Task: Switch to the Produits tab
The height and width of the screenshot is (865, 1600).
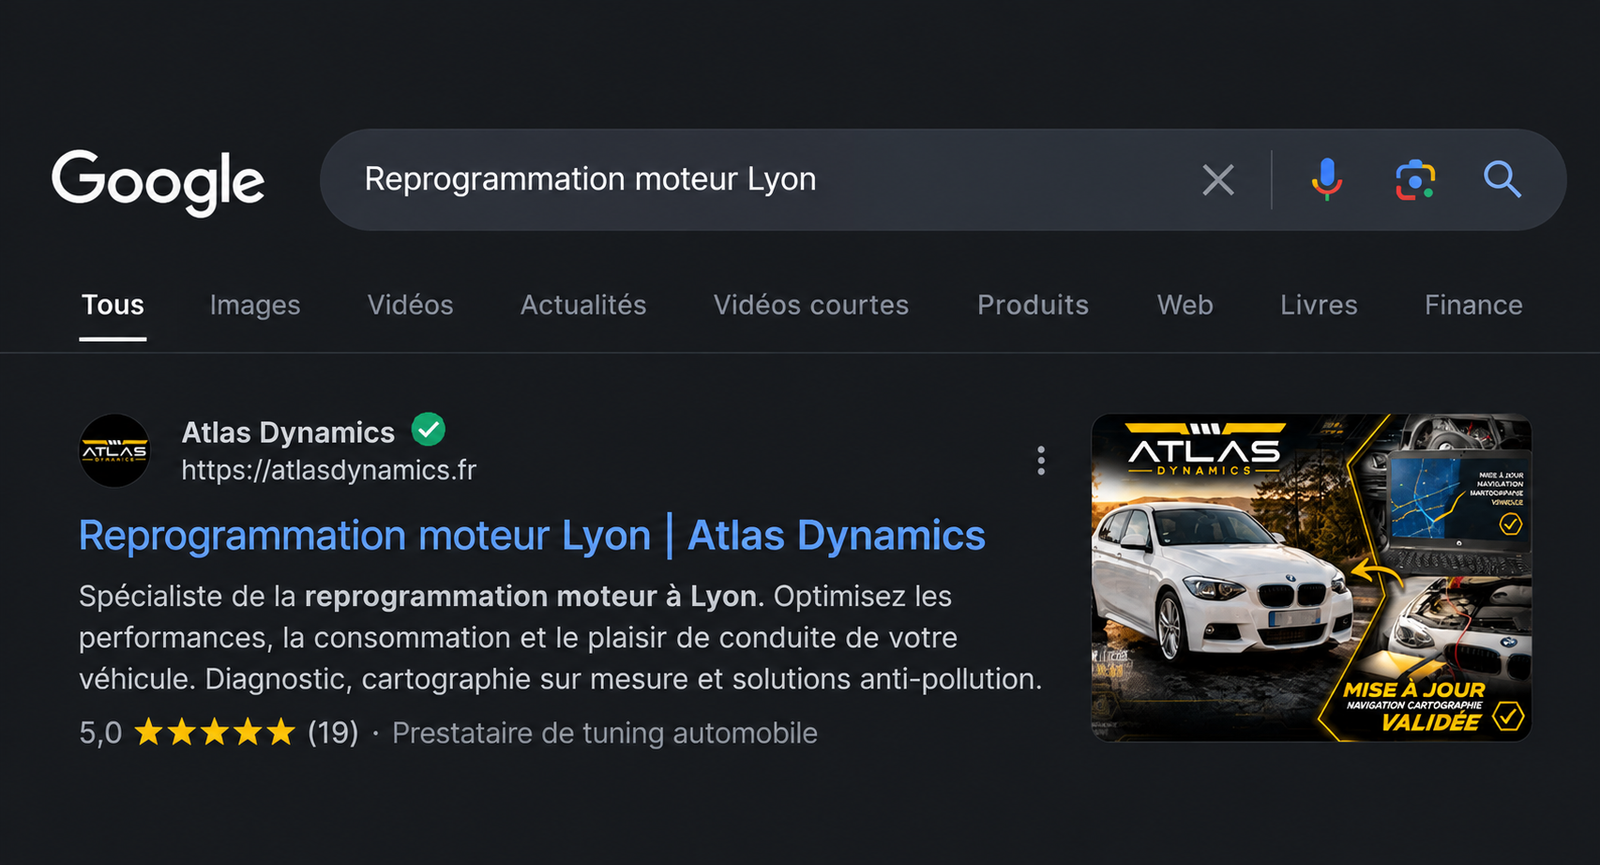Action: pos(1033,305)
